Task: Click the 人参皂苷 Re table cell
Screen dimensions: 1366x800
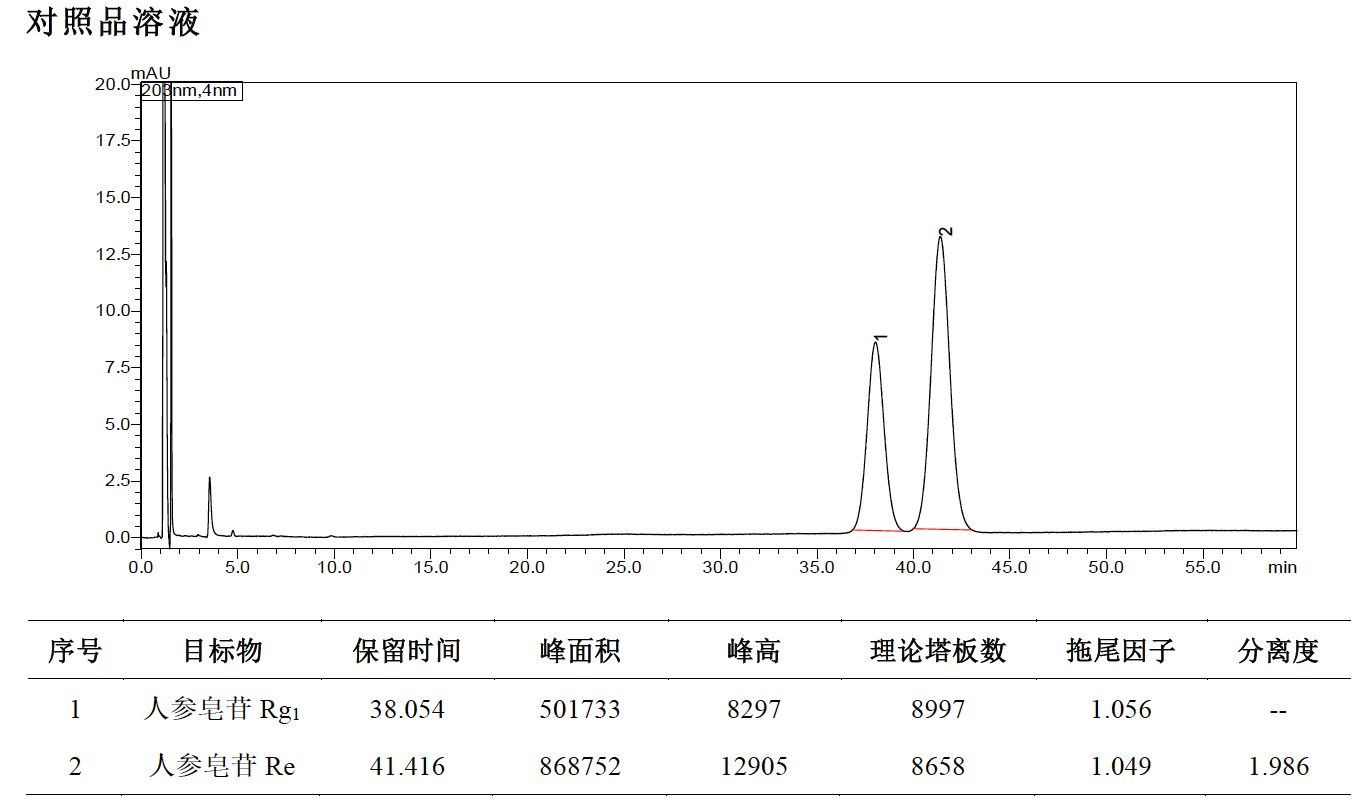Action: [x=222, y=767]
